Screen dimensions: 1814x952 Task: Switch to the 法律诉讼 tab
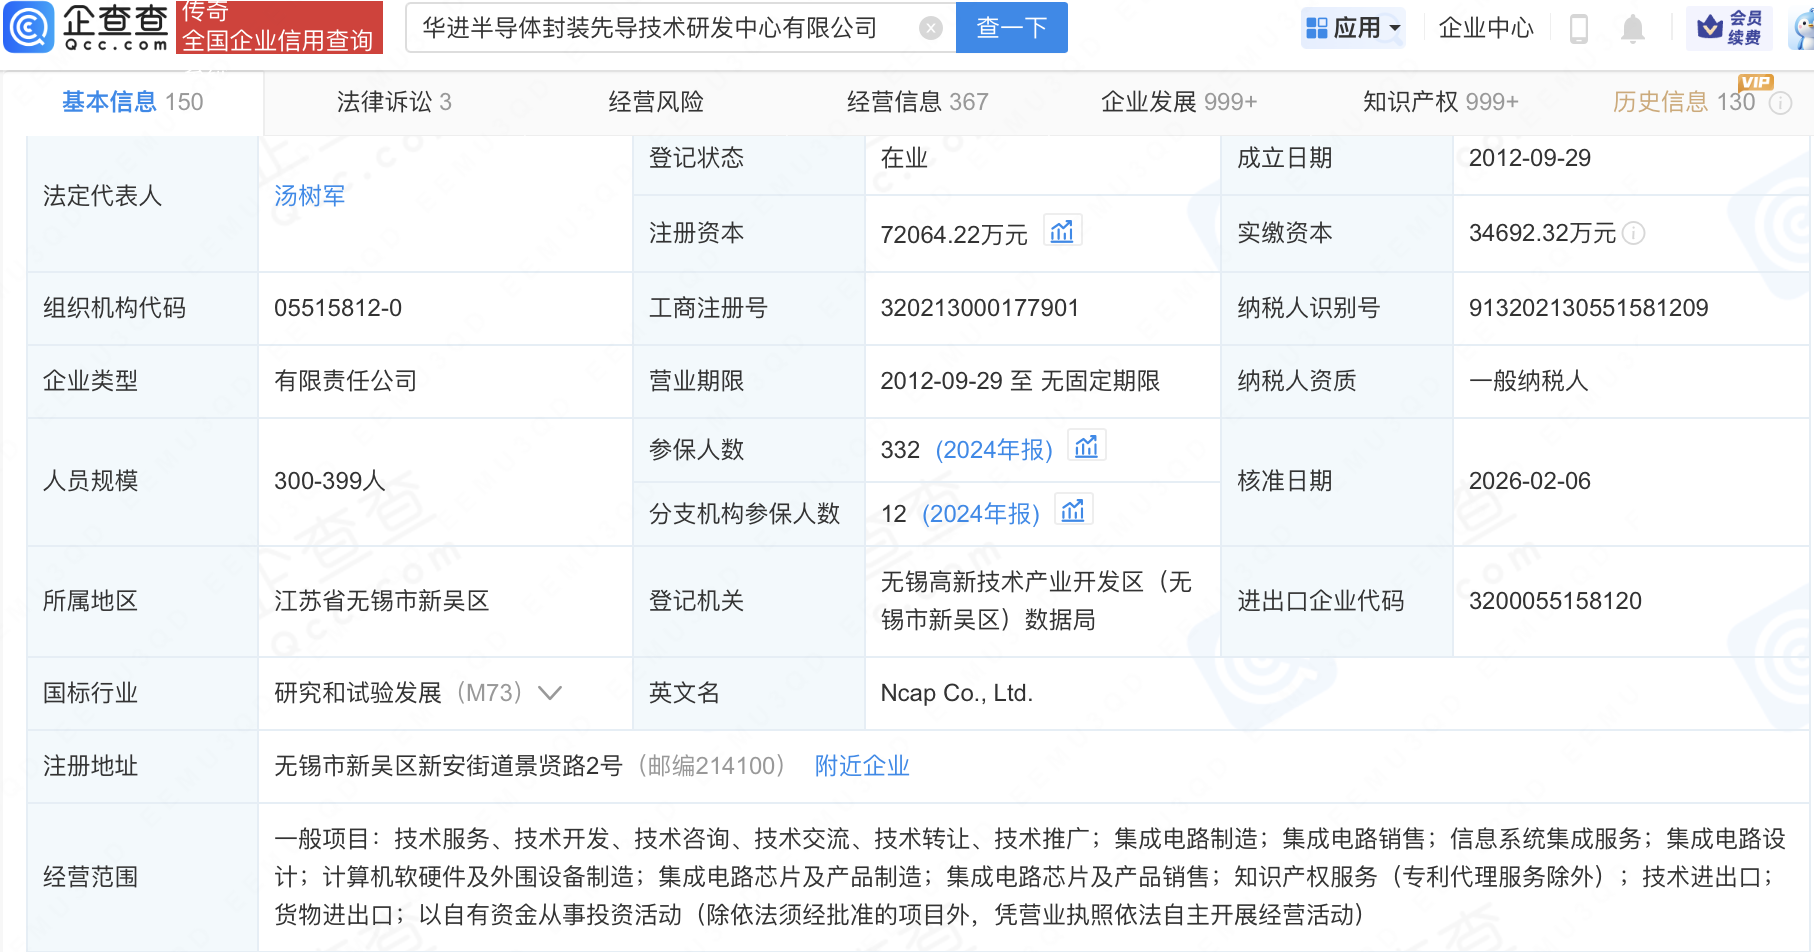coord(394,102)
